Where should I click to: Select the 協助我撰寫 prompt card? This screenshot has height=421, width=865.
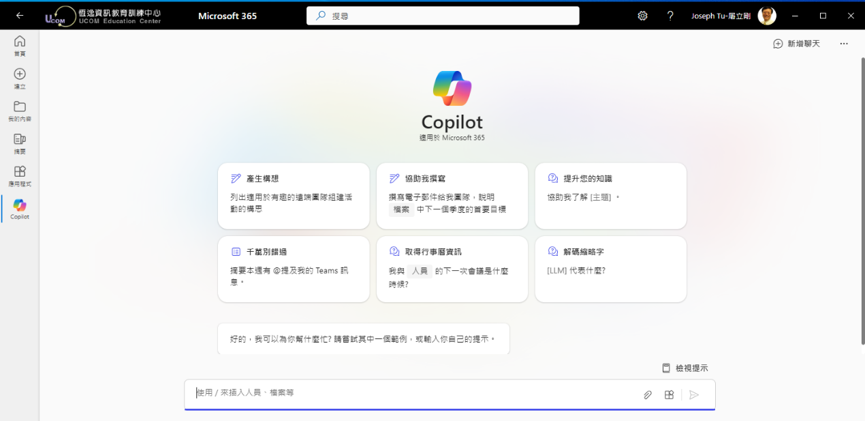coord(452,195)
